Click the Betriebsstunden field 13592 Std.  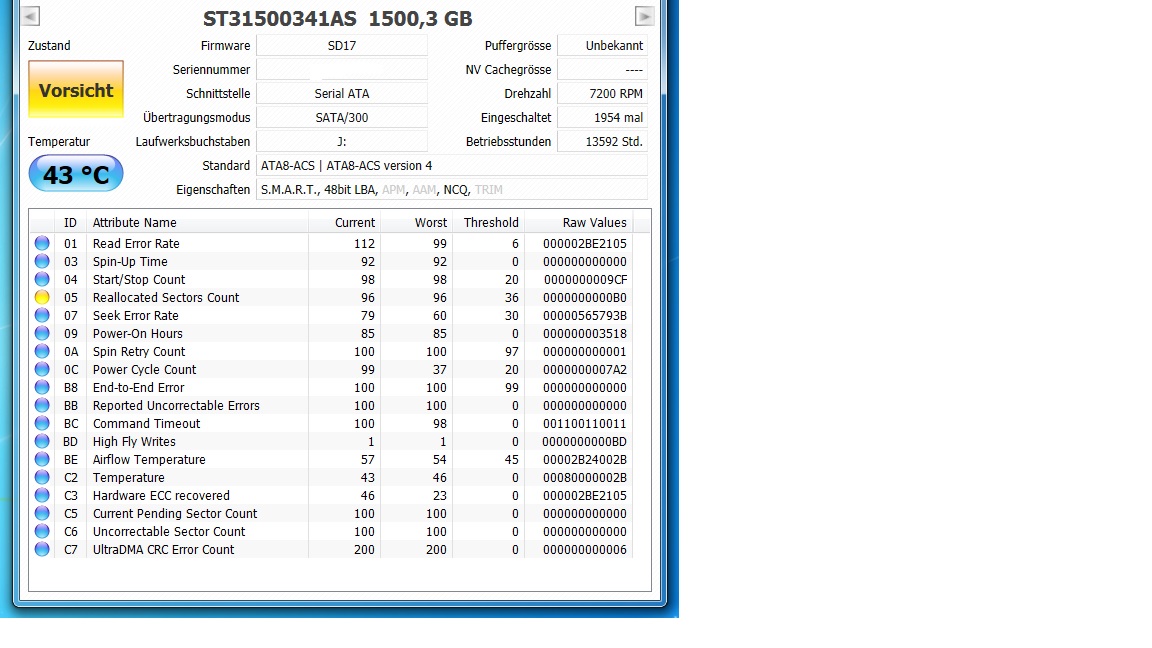(x=602, y=142)
